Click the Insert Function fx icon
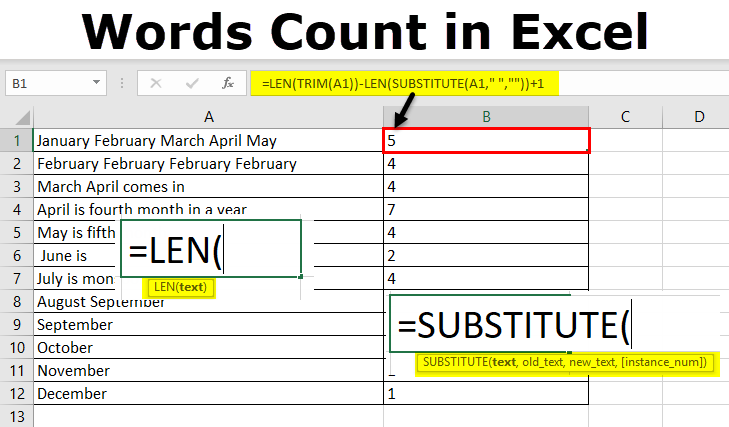The height and width of the screenshot is (427, 729). click(228, 83)
